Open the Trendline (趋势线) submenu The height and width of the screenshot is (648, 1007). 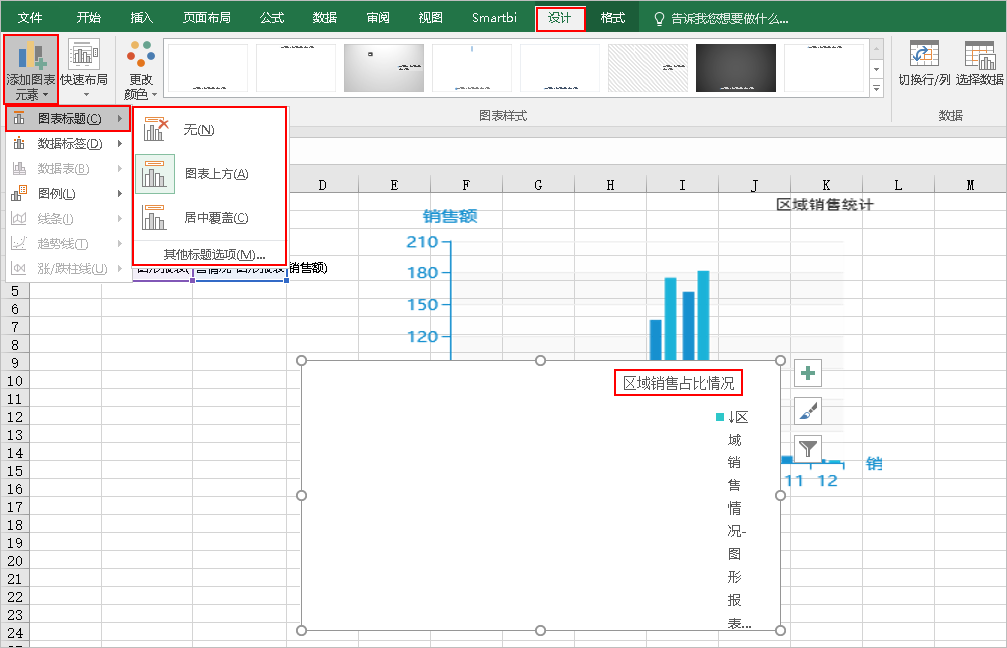pos(67,244)
